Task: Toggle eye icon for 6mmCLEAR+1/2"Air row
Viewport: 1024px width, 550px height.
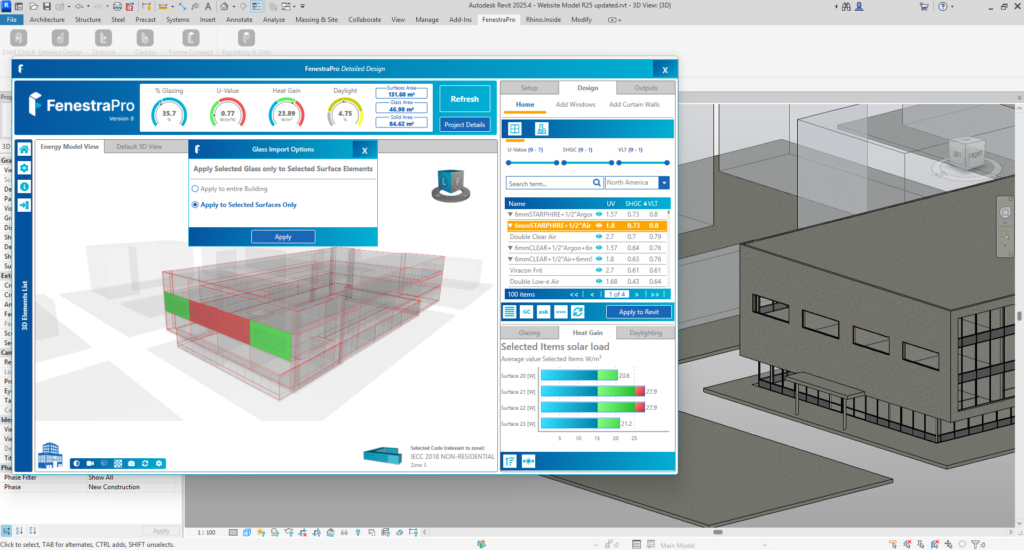Action: click(x=599, y=259)
